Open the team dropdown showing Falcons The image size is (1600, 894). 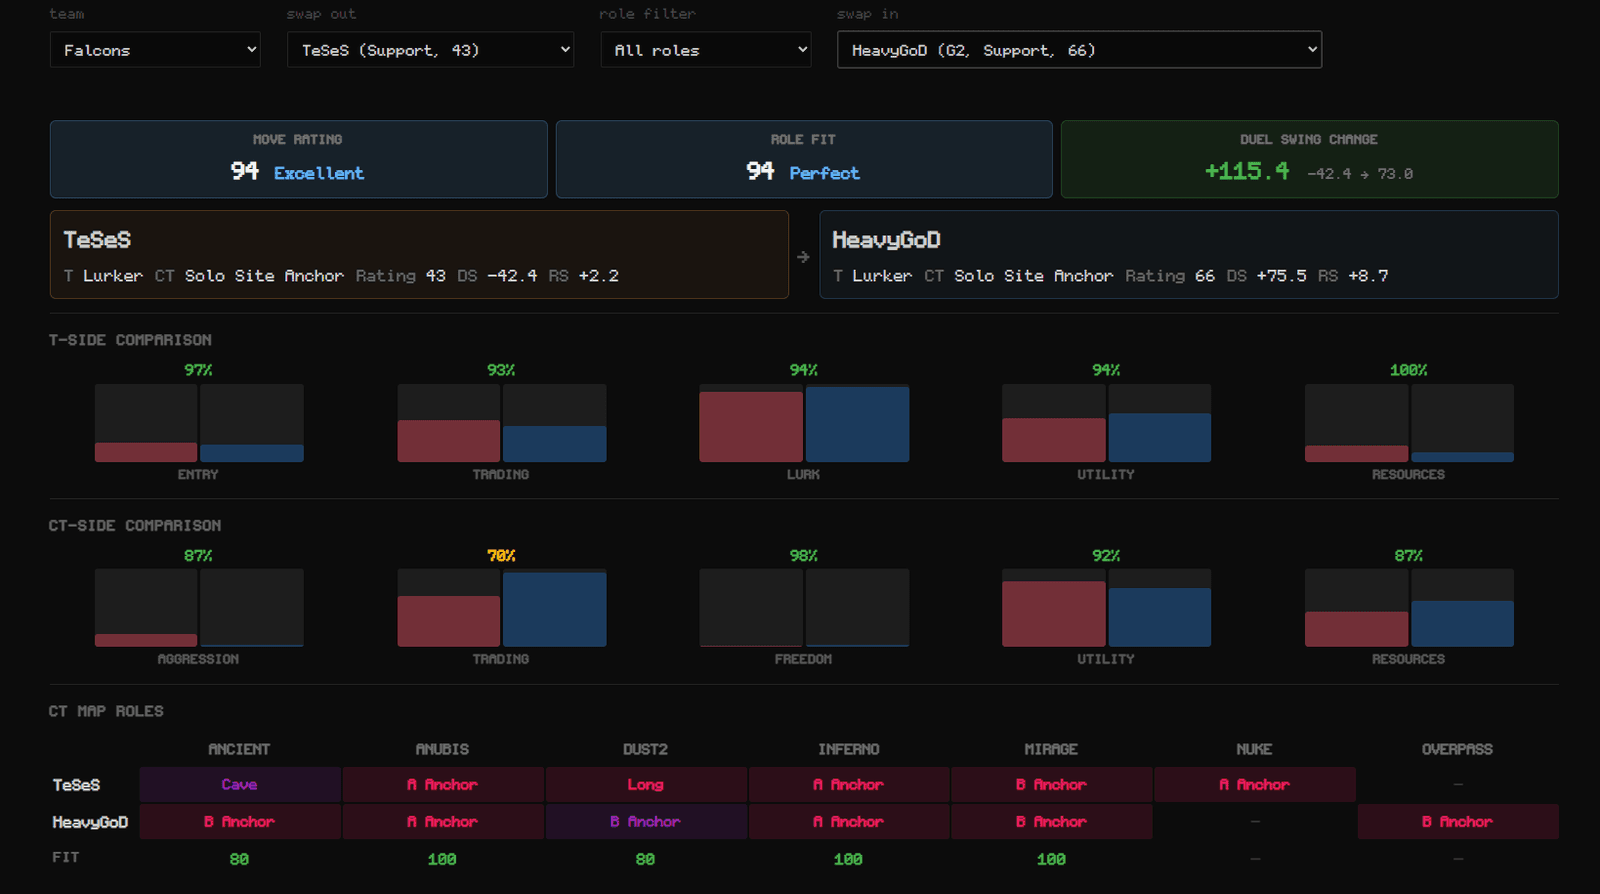click(x=155, y=50)
